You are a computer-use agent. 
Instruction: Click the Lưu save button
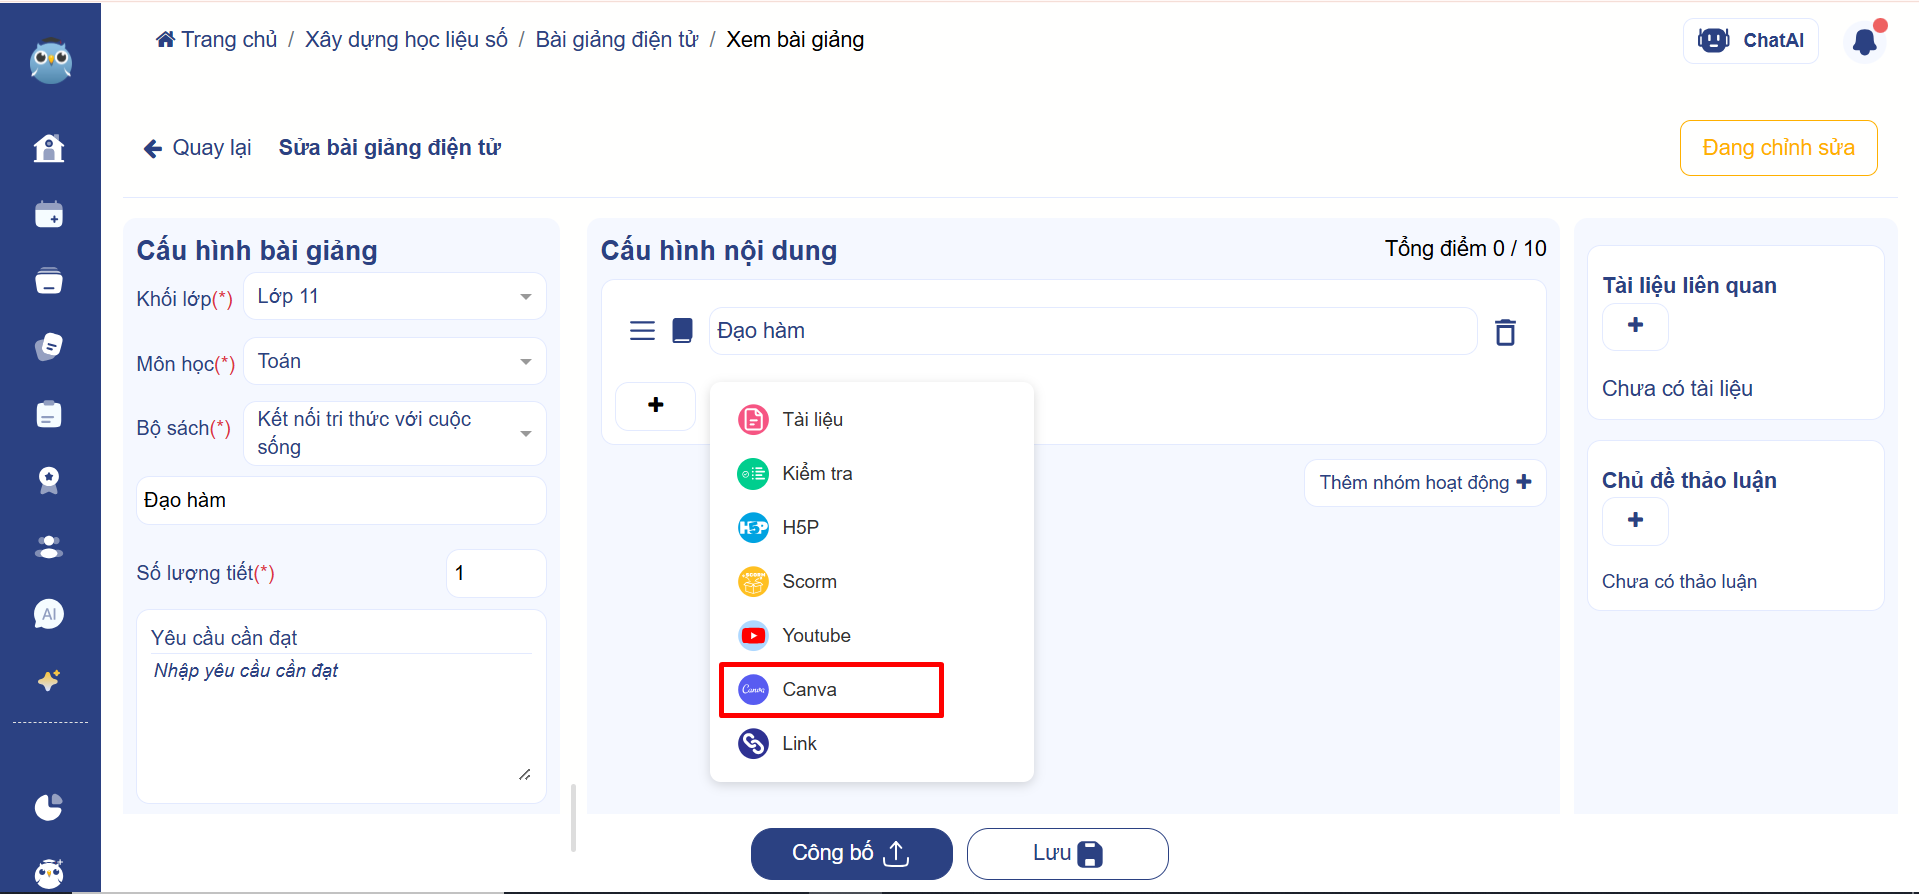coord(1067,854)
